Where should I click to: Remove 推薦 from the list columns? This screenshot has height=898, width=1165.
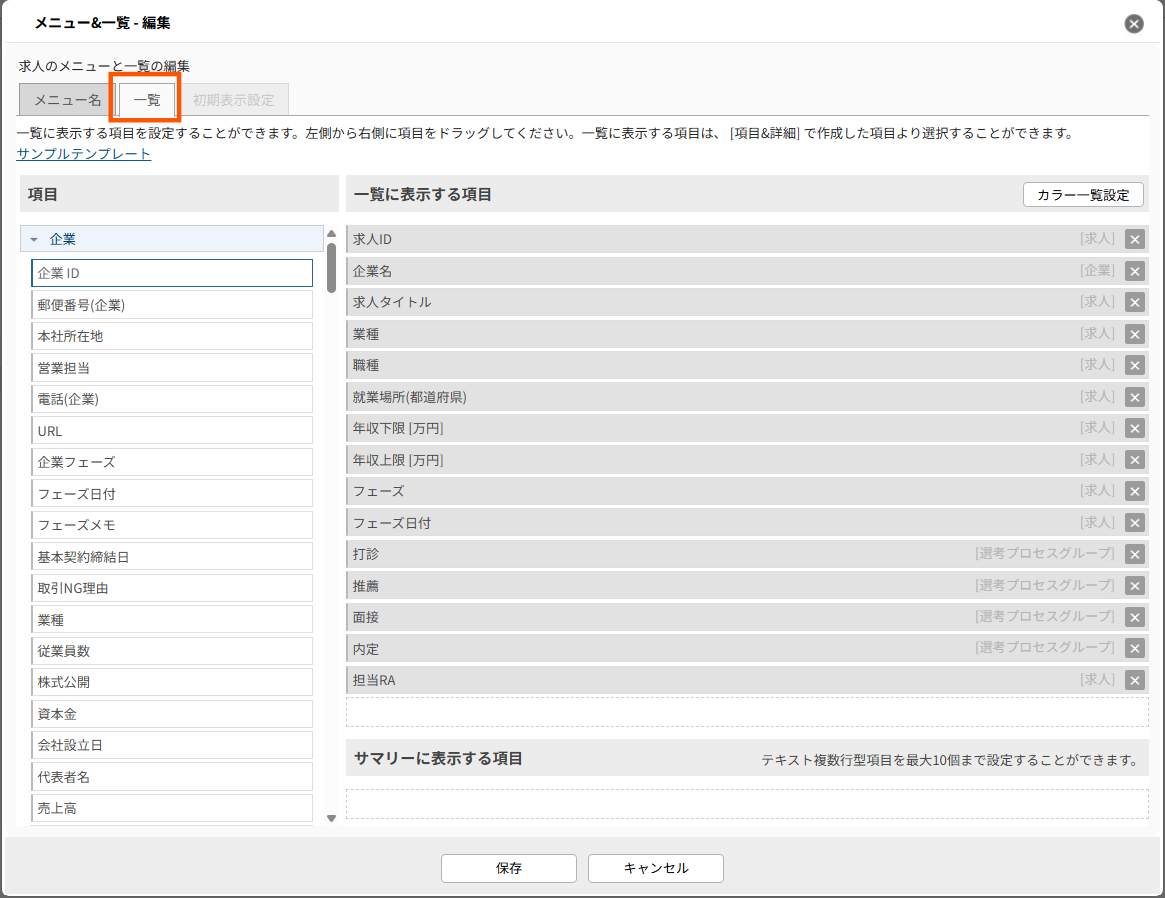pyautogui.click(x=1134, y=586)
